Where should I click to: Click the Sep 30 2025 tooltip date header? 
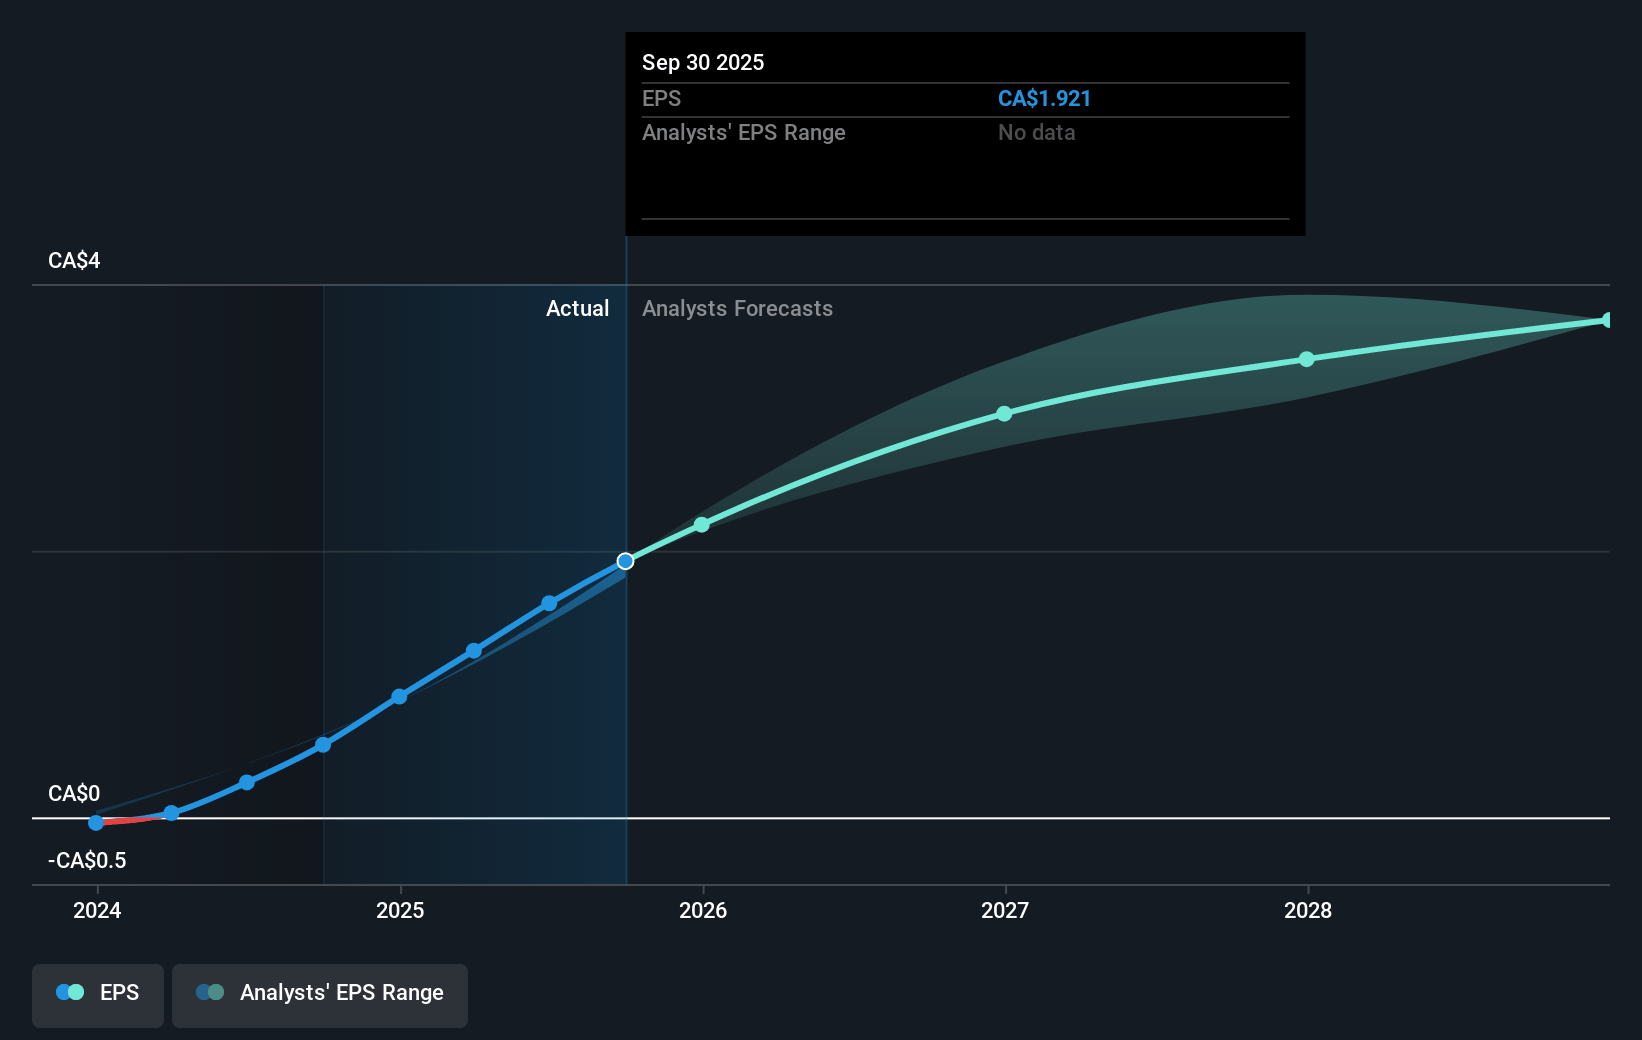point(703,63)
